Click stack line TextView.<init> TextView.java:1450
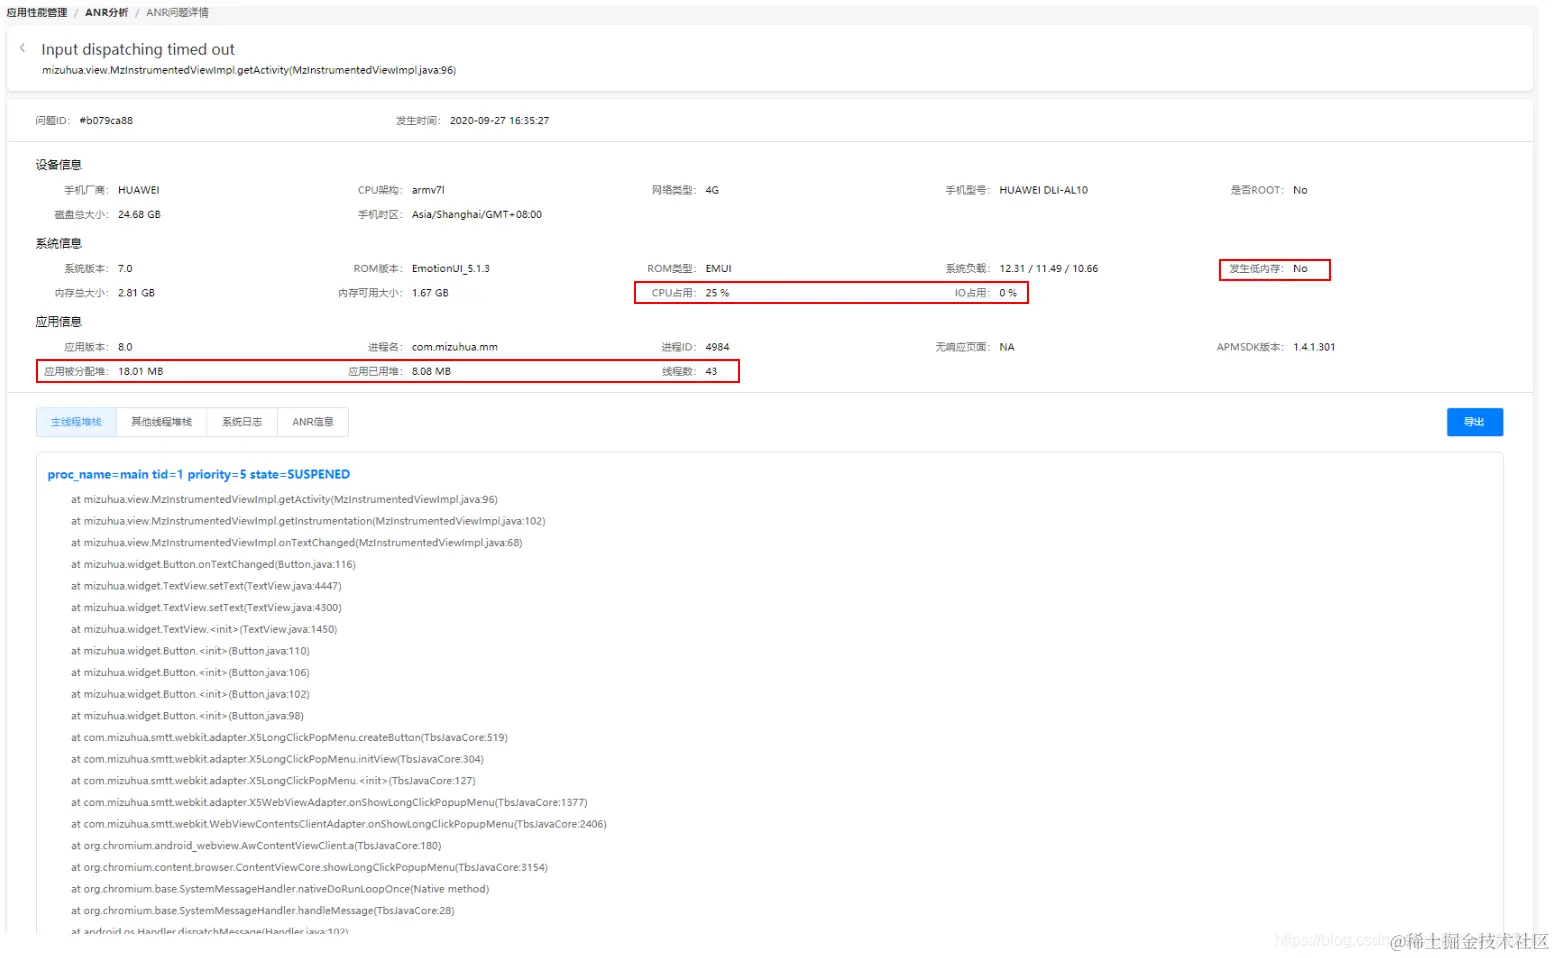The height and width of the screenshot is (958, 1556). (x=204, y=630)
